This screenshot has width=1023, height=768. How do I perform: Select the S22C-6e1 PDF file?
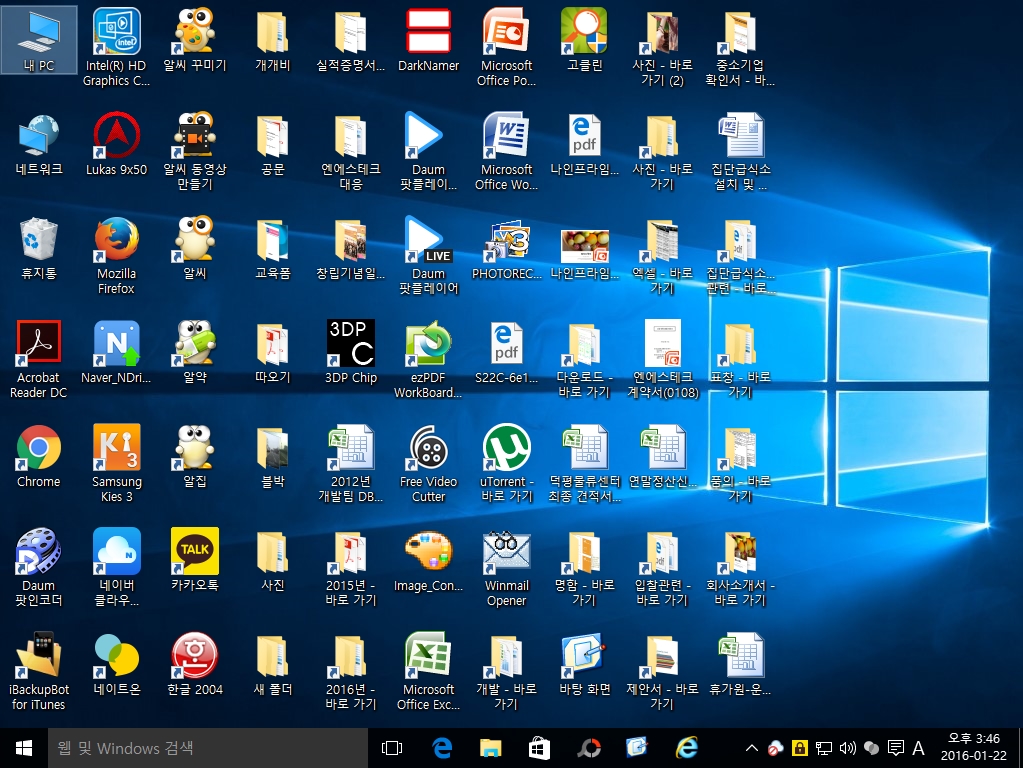[506, 352]
